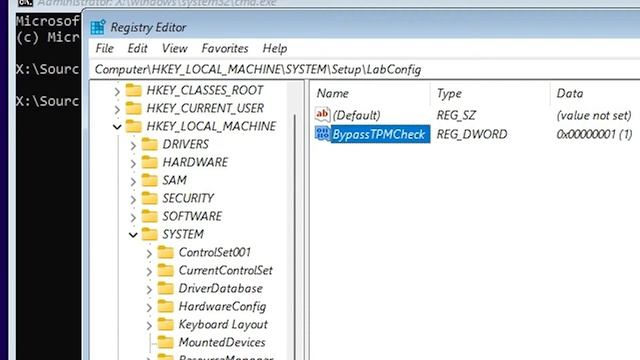Expand the Keyboard Layout key
The width and height of the screenshot is (640, 360).
tap(149, 325)
